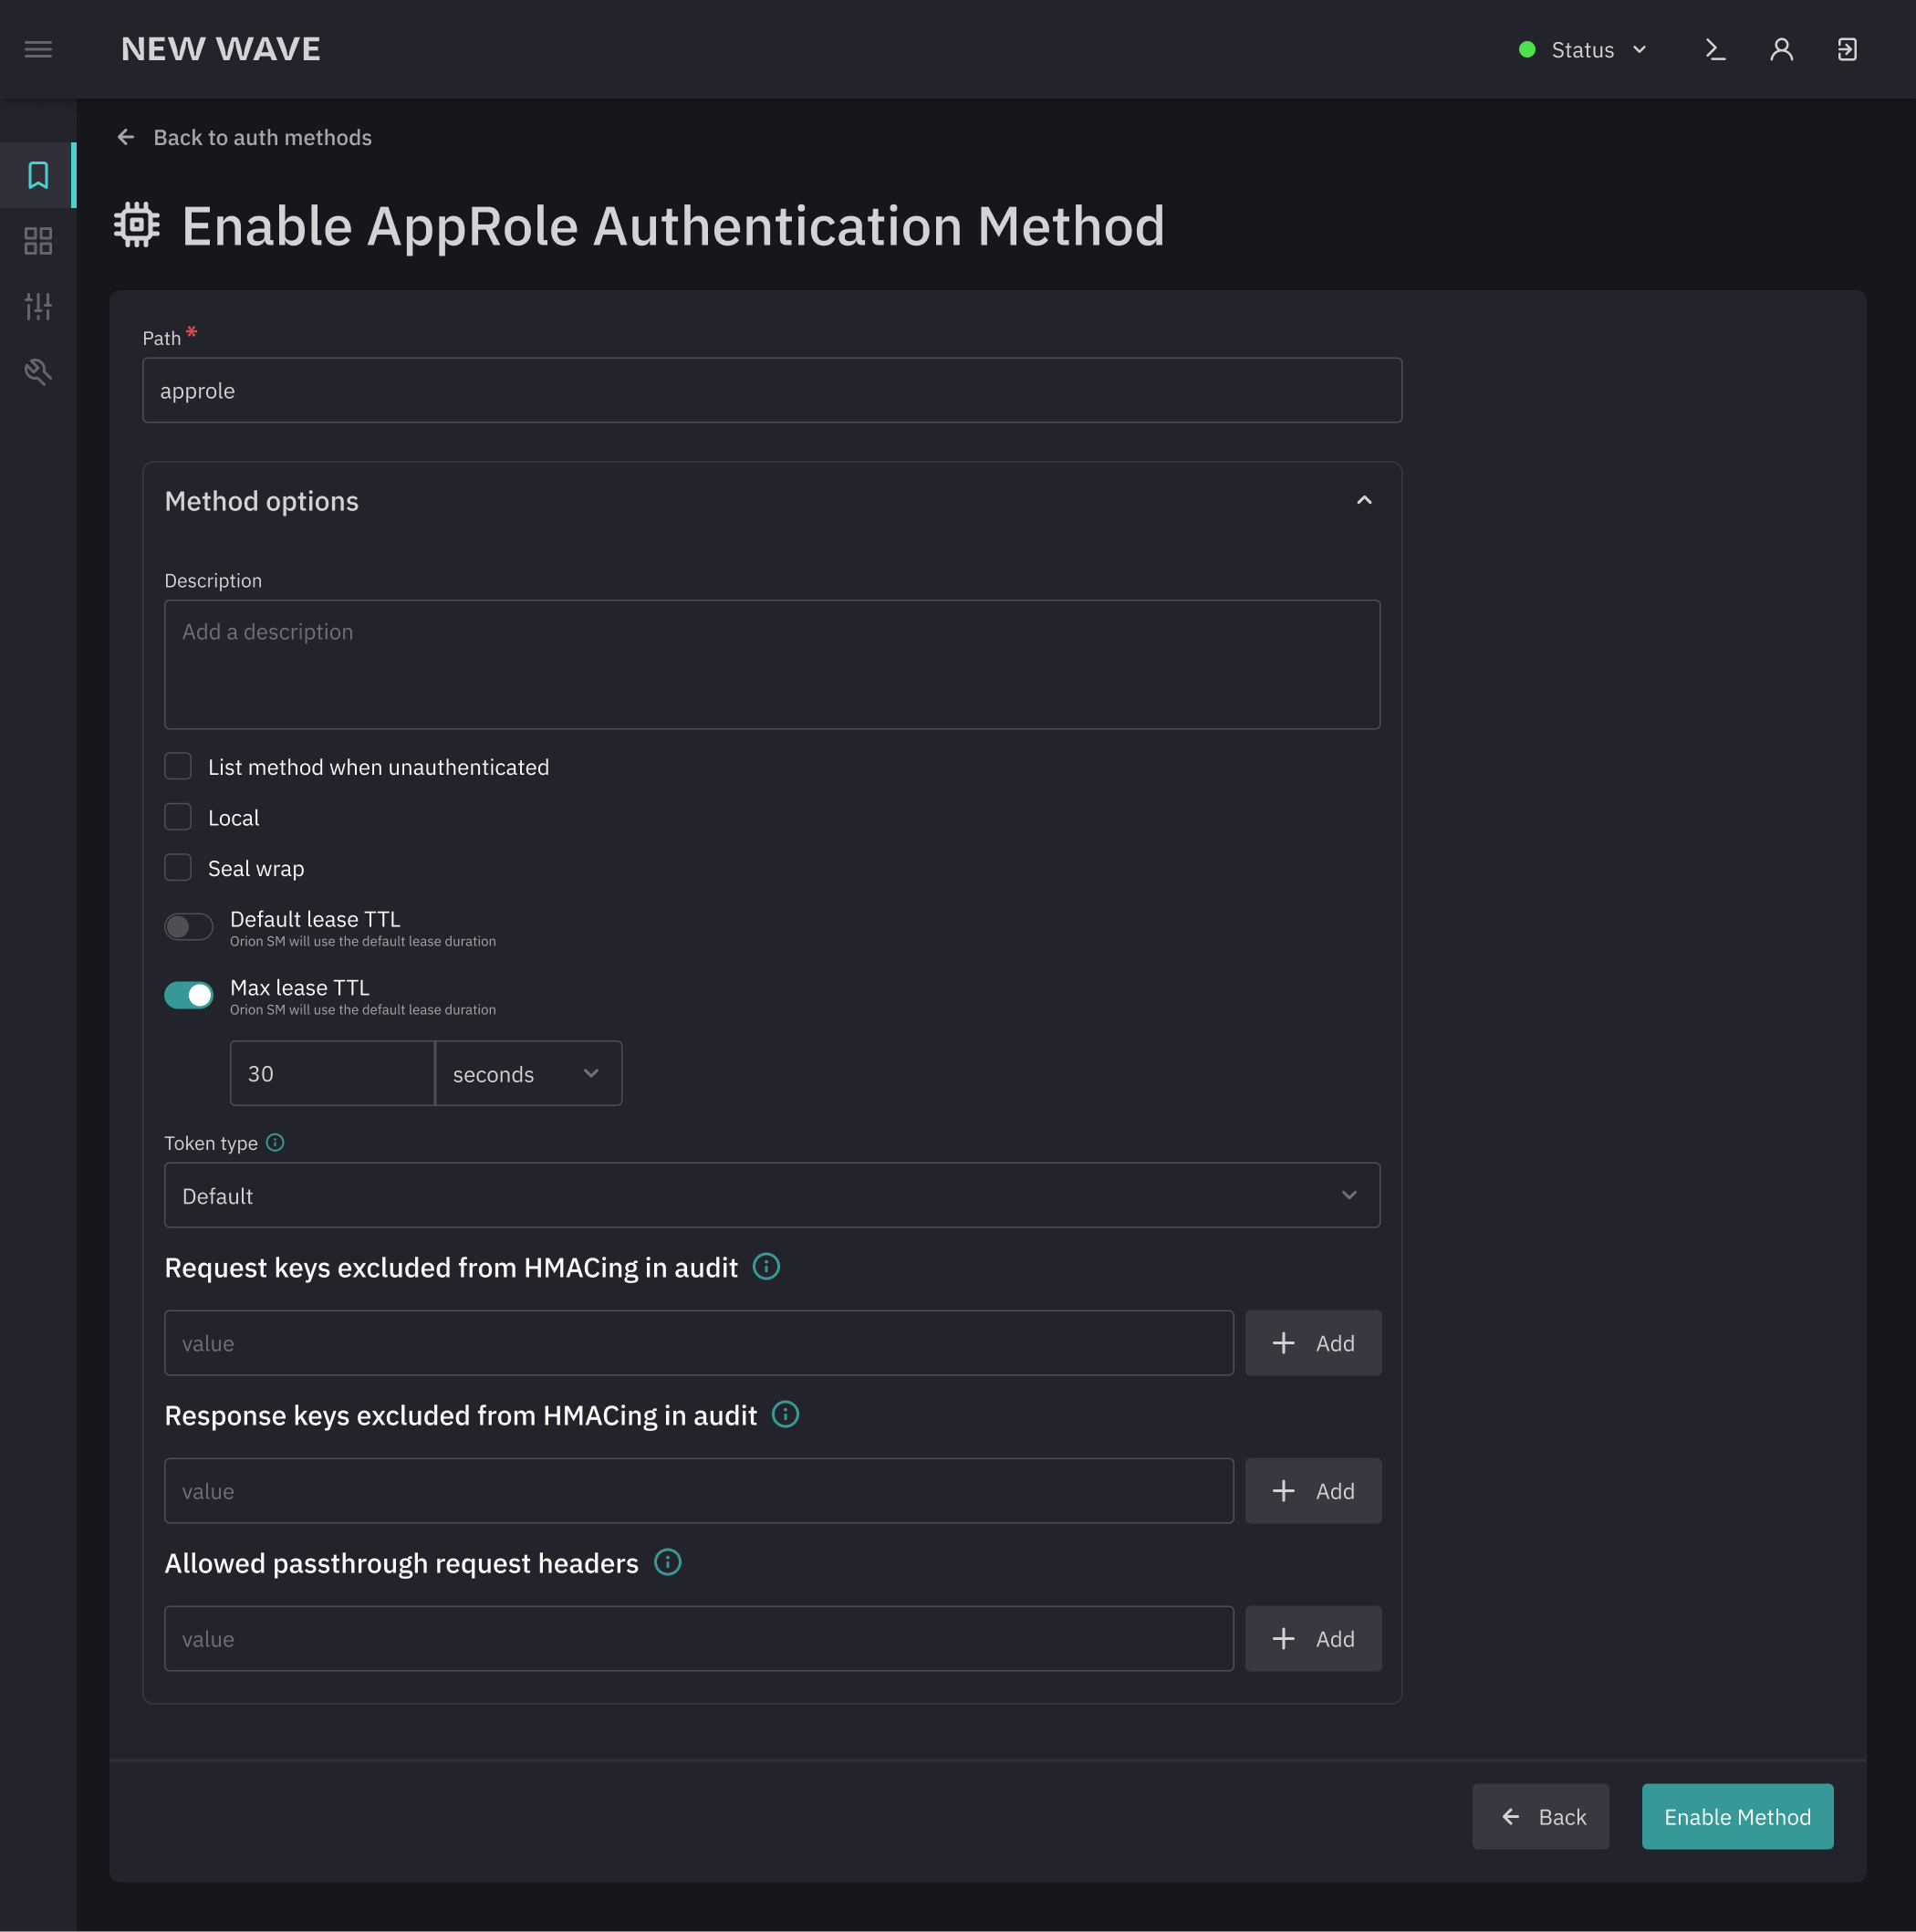Open the sliders settings sidebar icon
The image size is (1916, 1932).
click(x=38, y=306)
